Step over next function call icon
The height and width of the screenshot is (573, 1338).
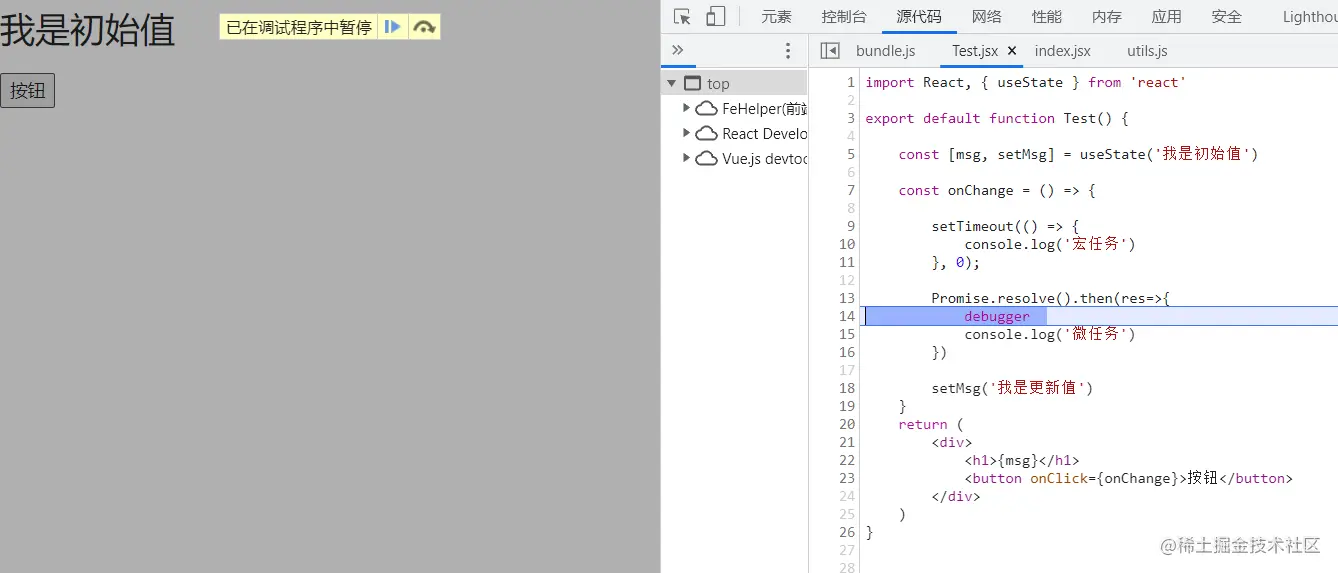424,28
